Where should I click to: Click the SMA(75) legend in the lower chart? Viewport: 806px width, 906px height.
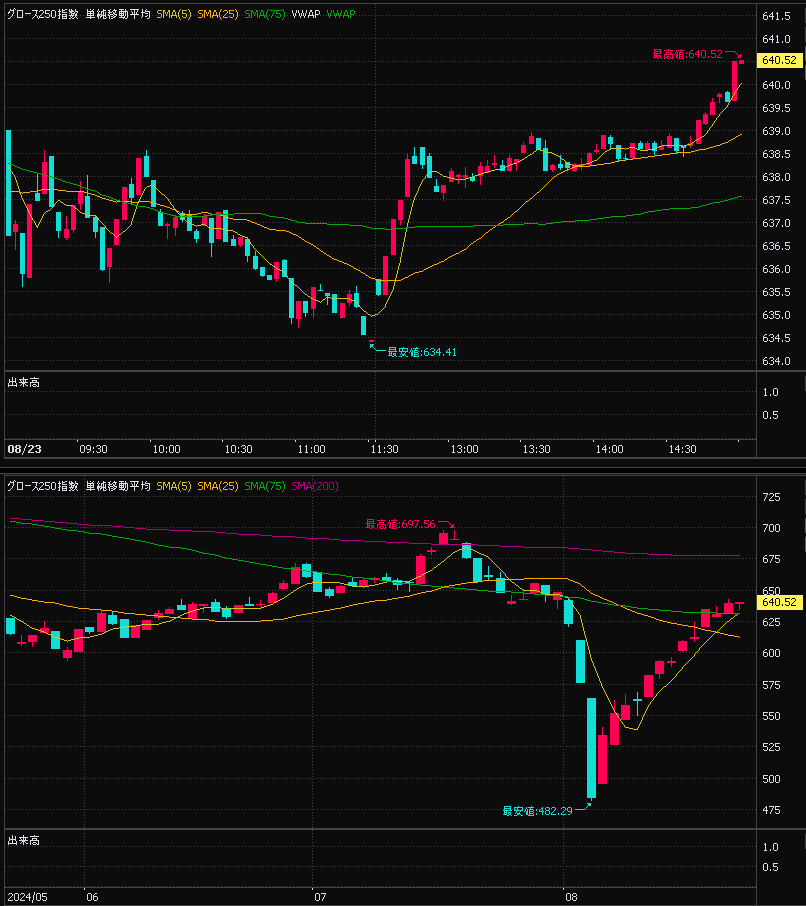265,487
